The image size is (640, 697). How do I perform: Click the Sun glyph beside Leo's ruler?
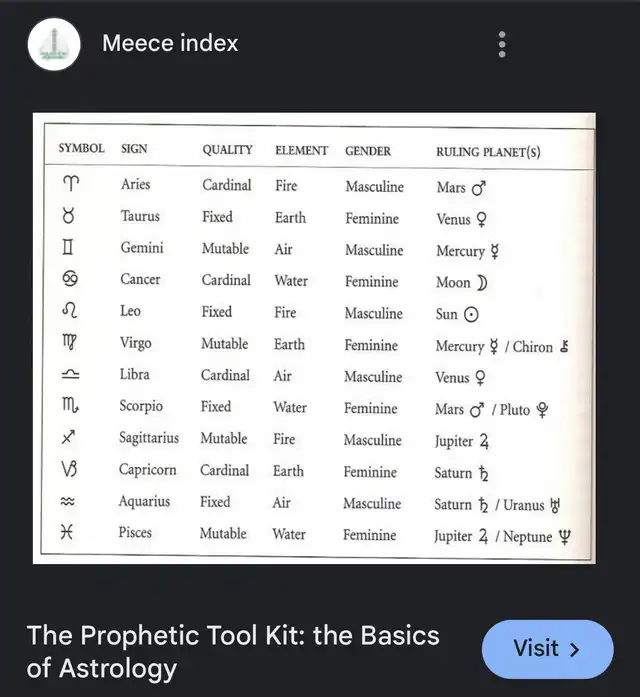point(471,315)
